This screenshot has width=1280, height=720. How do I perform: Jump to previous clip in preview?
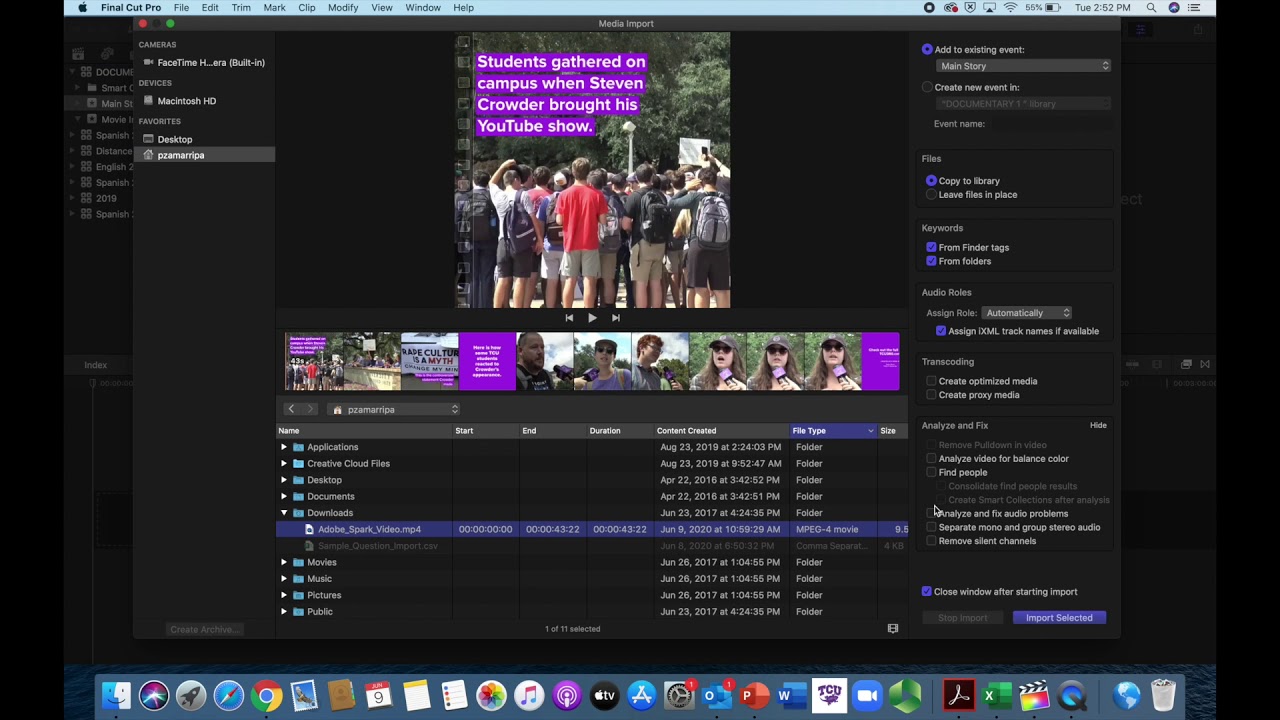point(569,318)
